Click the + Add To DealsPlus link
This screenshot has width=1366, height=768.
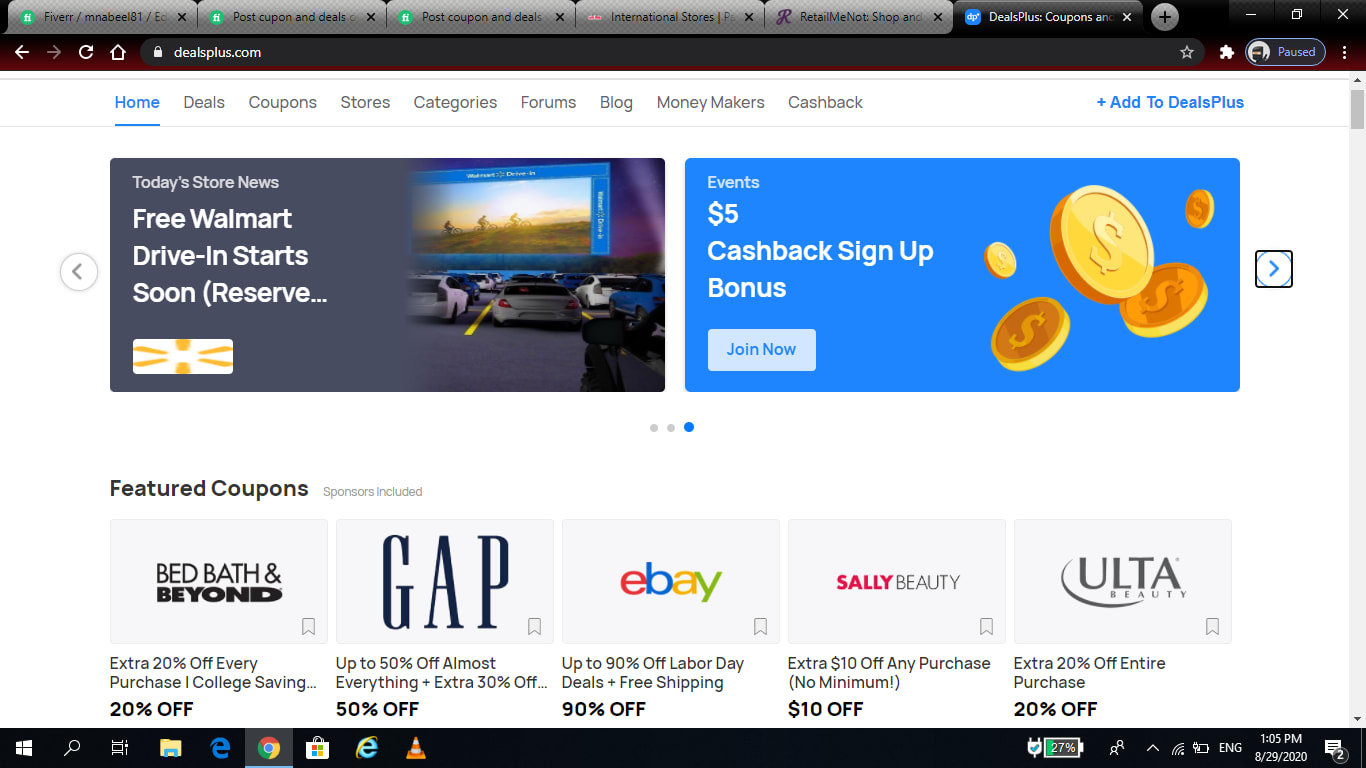1170,102
